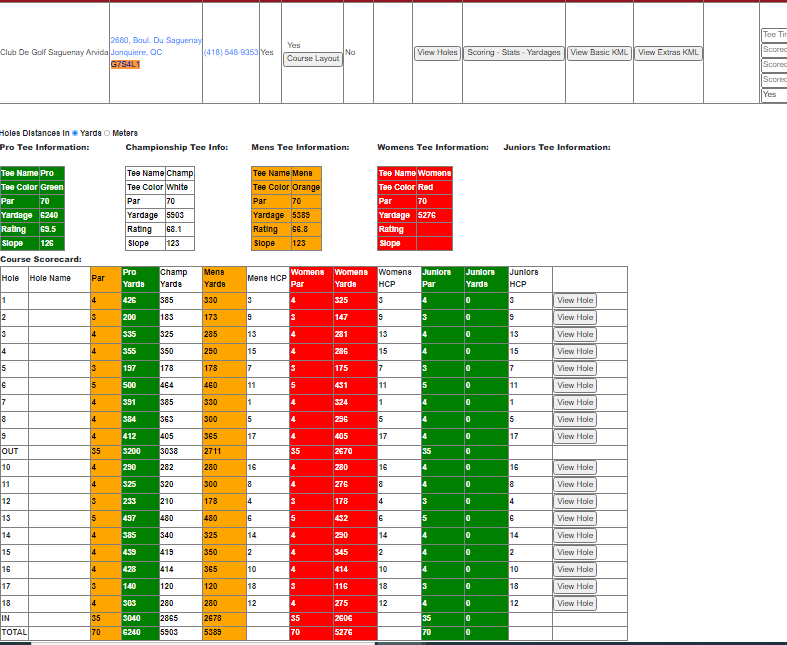This screenshot has width=787, height=645.
Task: Click View Hole for hole 5
Action: tap(575, 369)
